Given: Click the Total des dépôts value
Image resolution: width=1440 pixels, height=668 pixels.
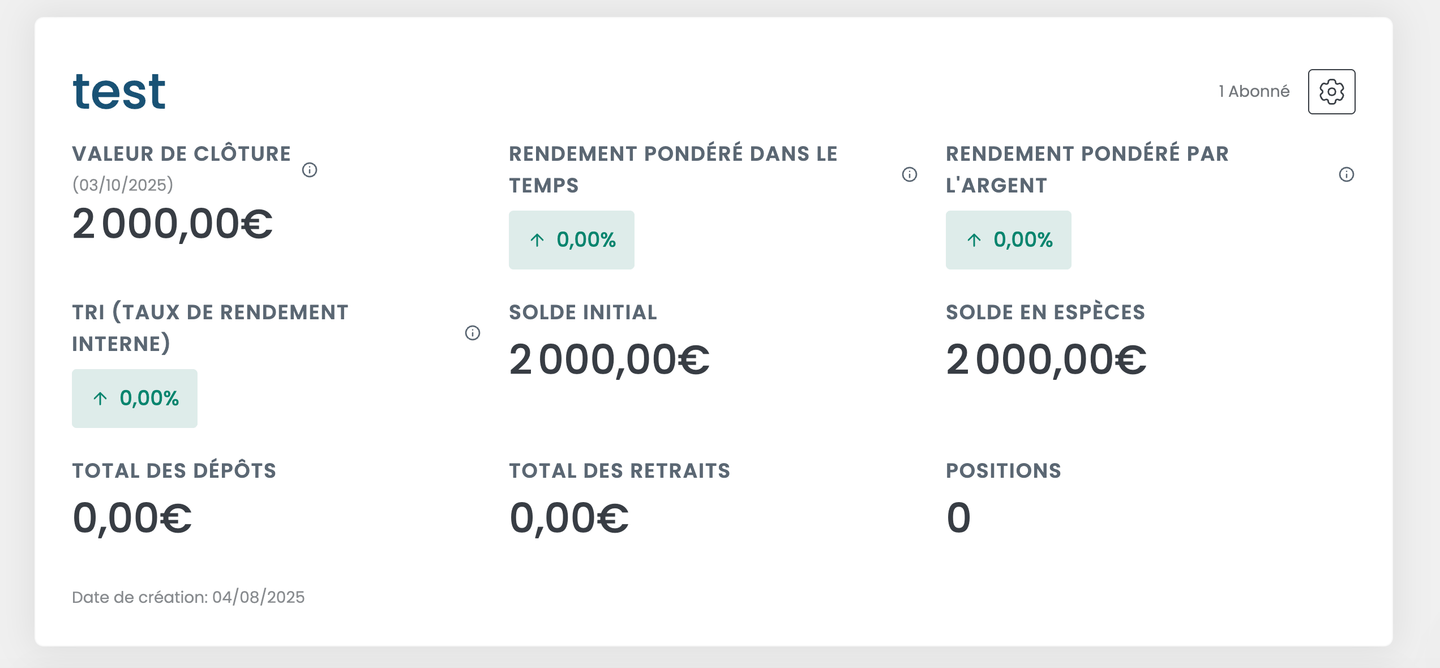Looking at the screenshot, I should click(x=132, y=518).
